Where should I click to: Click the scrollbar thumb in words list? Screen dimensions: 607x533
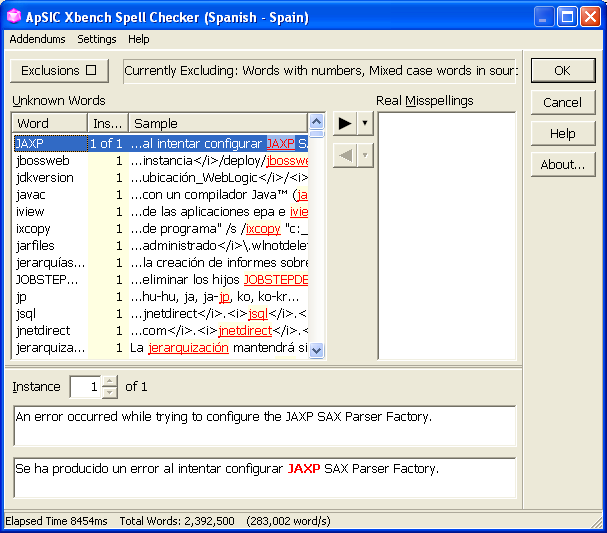click(317, 134)
